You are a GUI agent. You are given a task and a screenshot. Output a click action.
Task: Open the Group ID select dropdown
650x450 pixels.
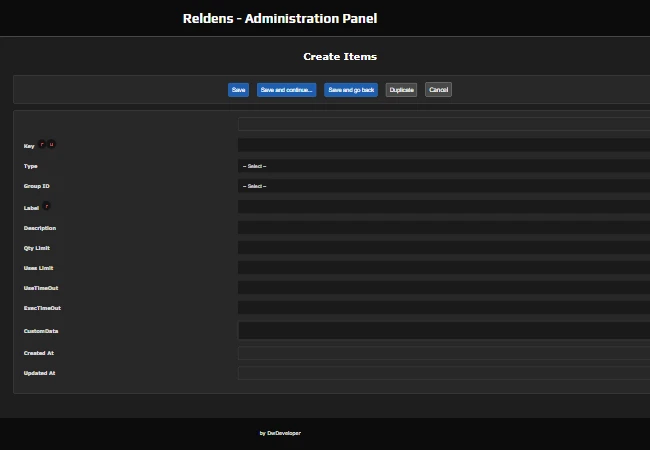pyautogui.click(x=444, y=186)
